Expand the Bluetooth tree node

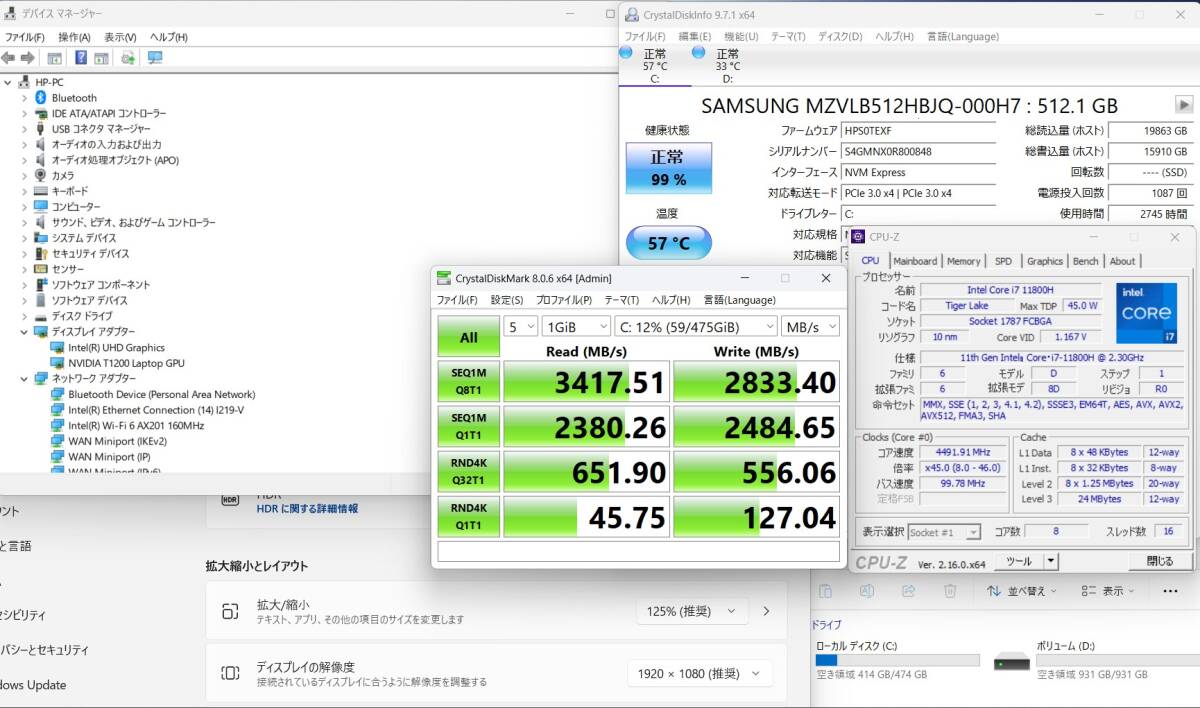pos(24,98)
